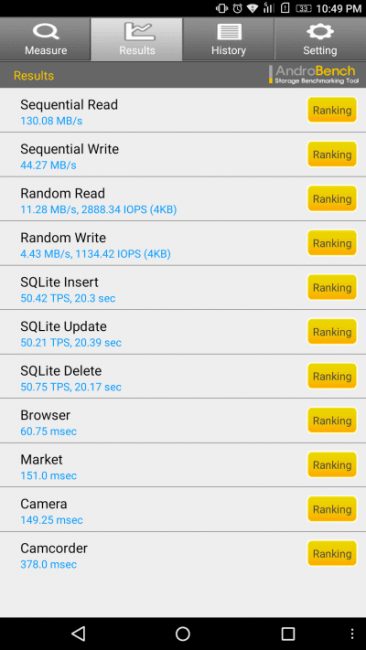
Task: Show Ranking for Sequential Write
Action: [x=332, y=155]
